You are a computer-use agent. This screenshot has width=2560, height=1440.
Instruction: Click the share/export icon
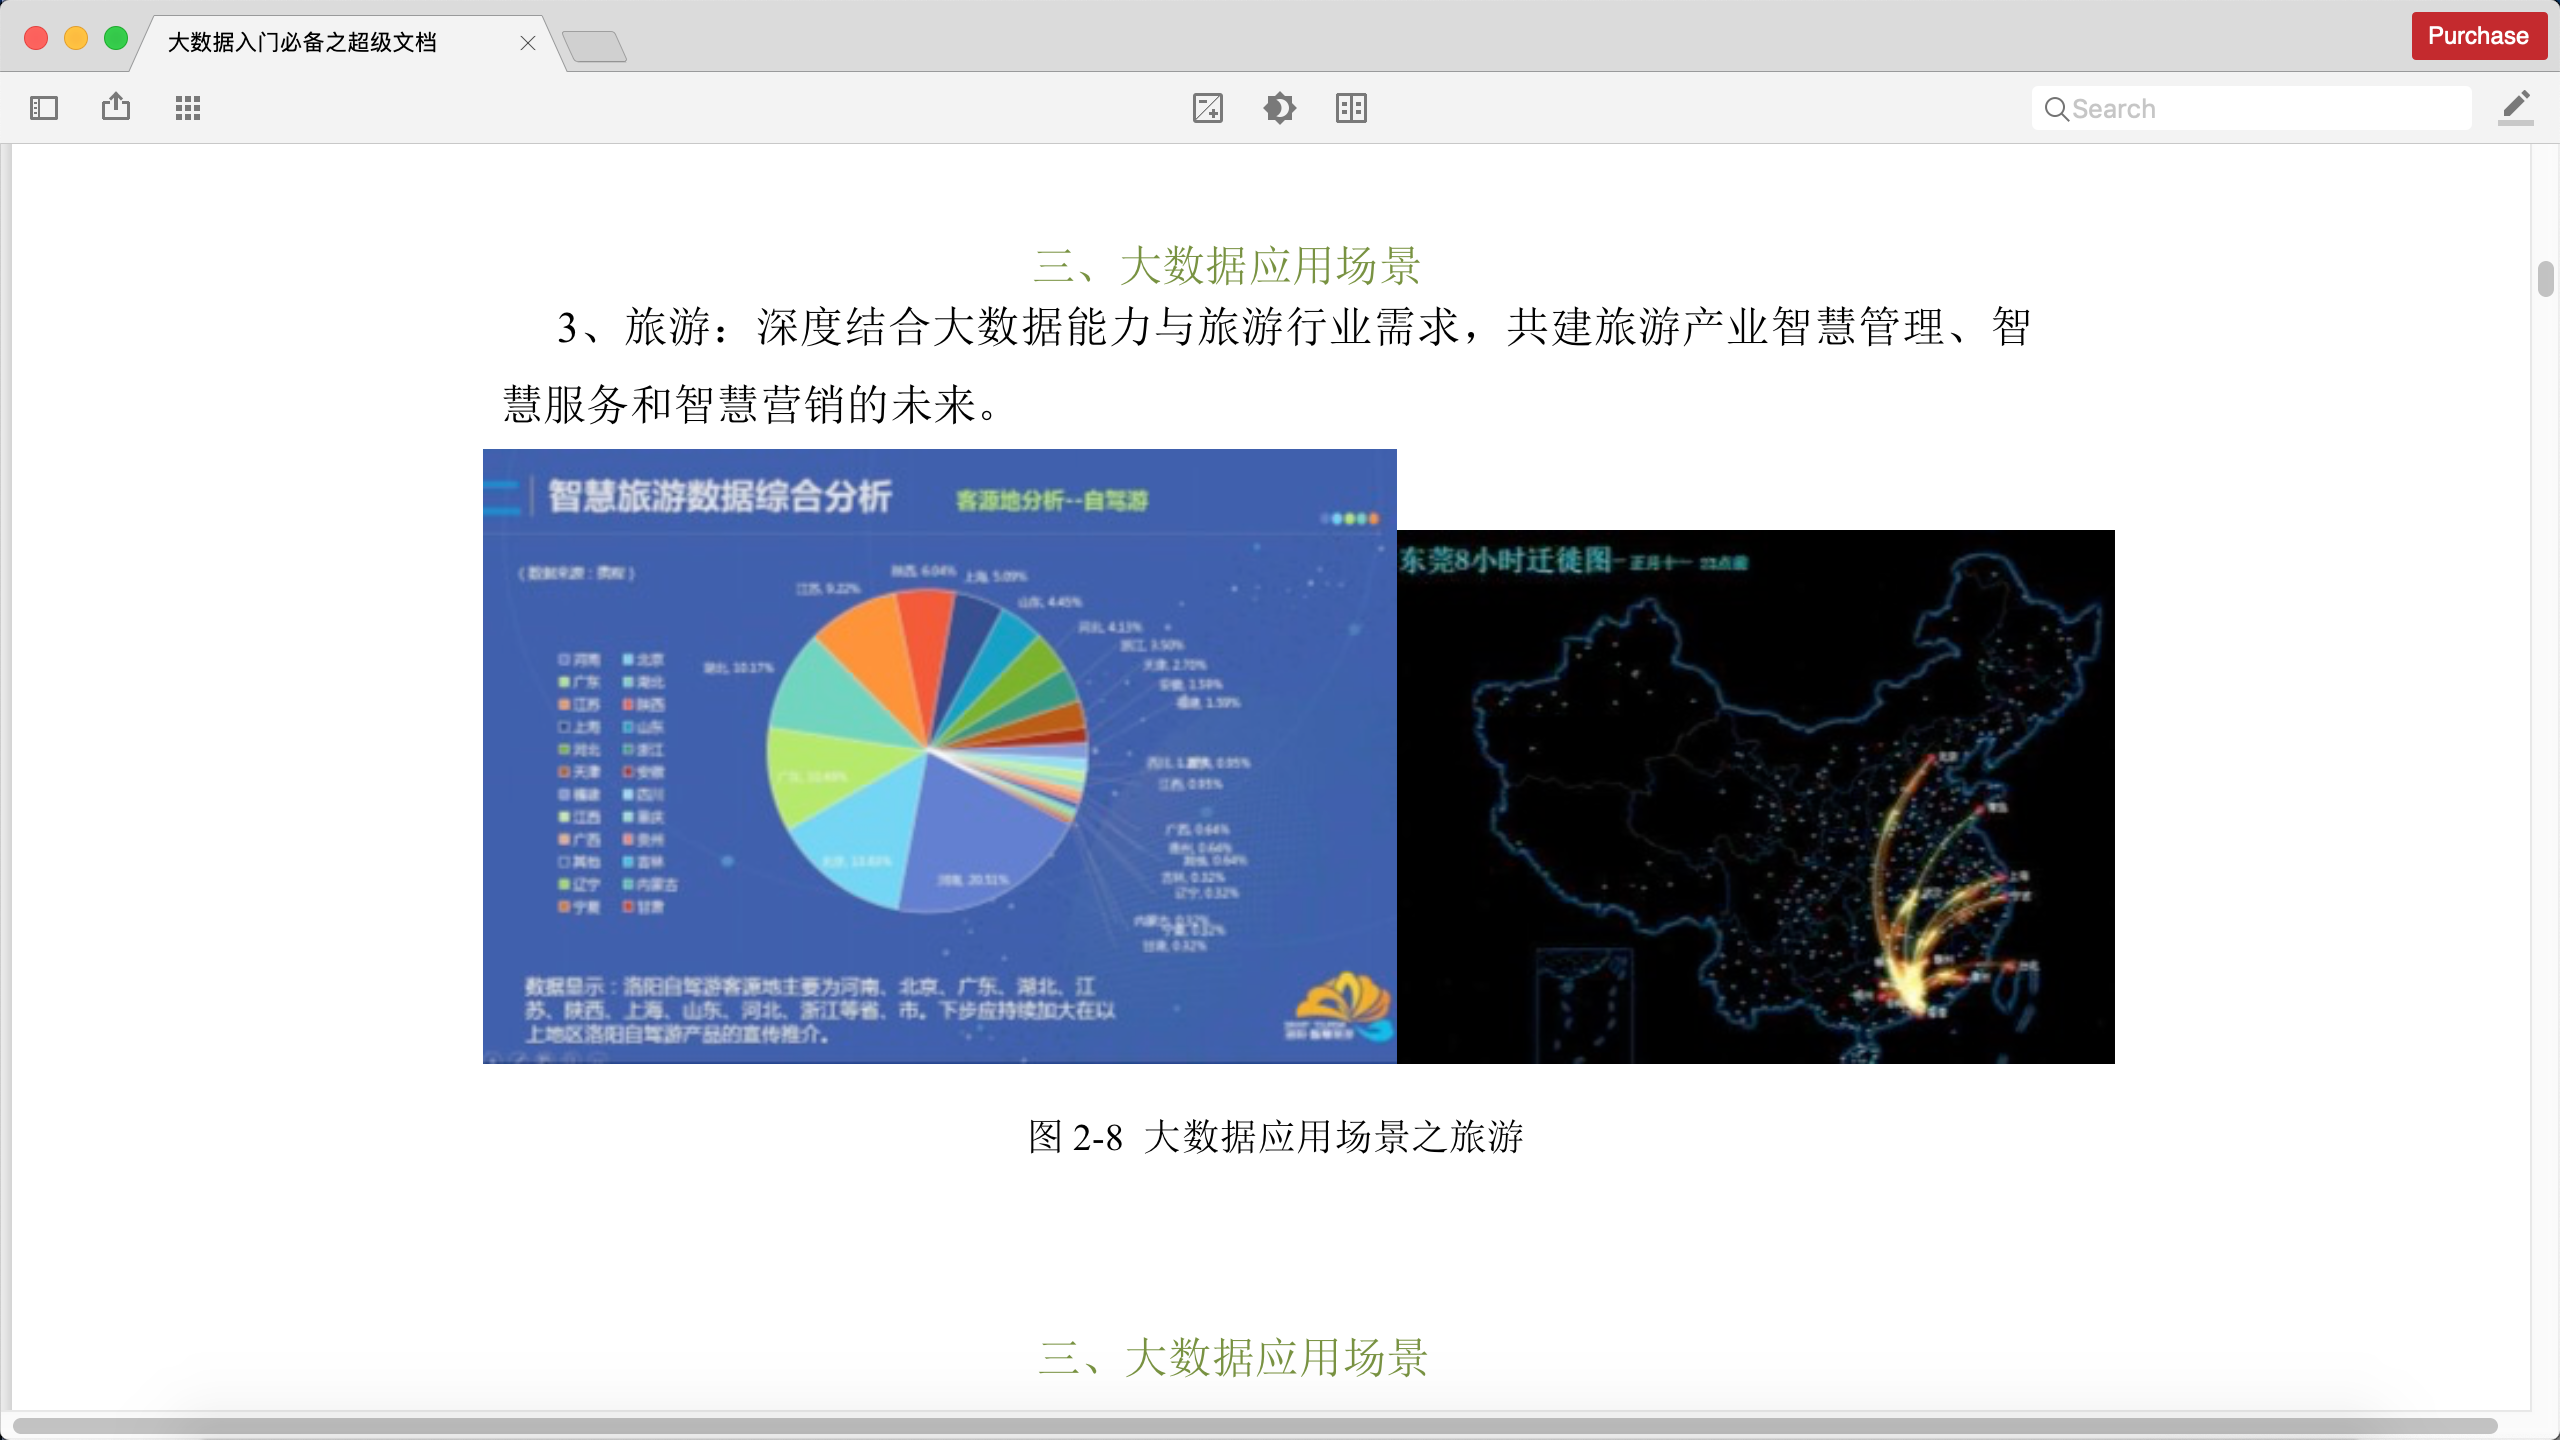coord(116,107)
